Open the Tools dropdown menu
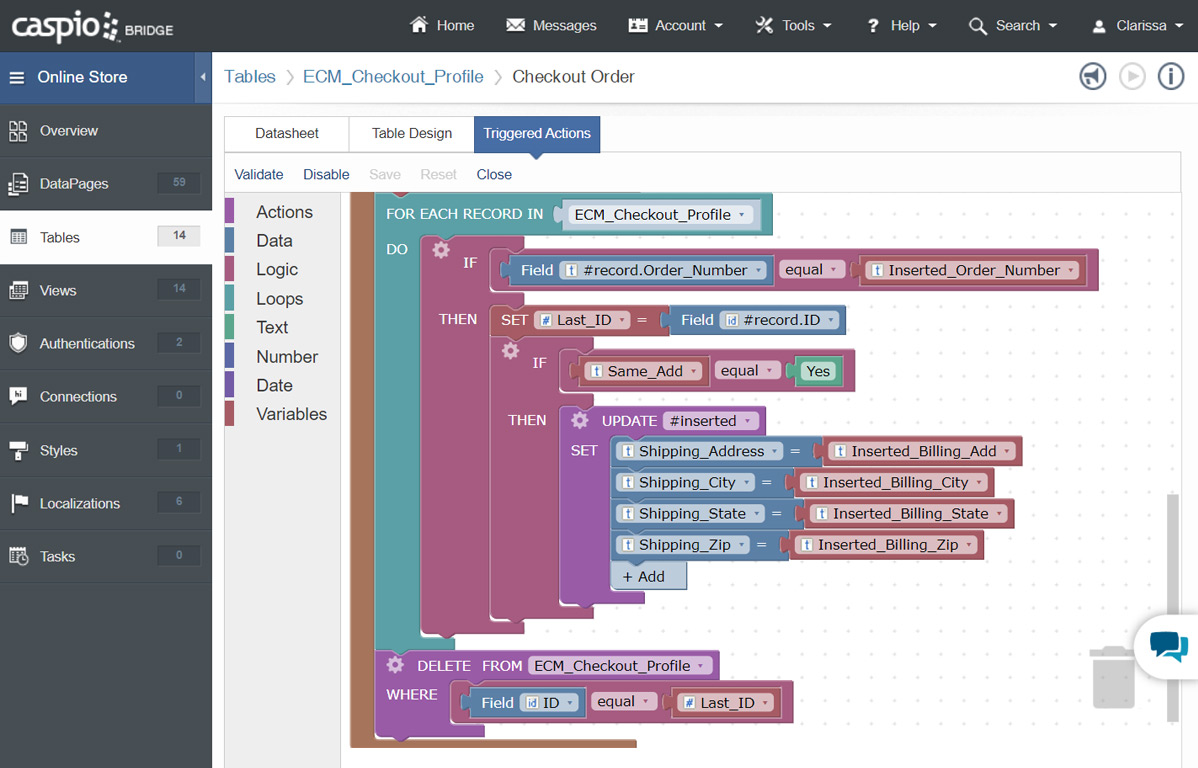Screen dimensions: 1198x768 (793, 25)
